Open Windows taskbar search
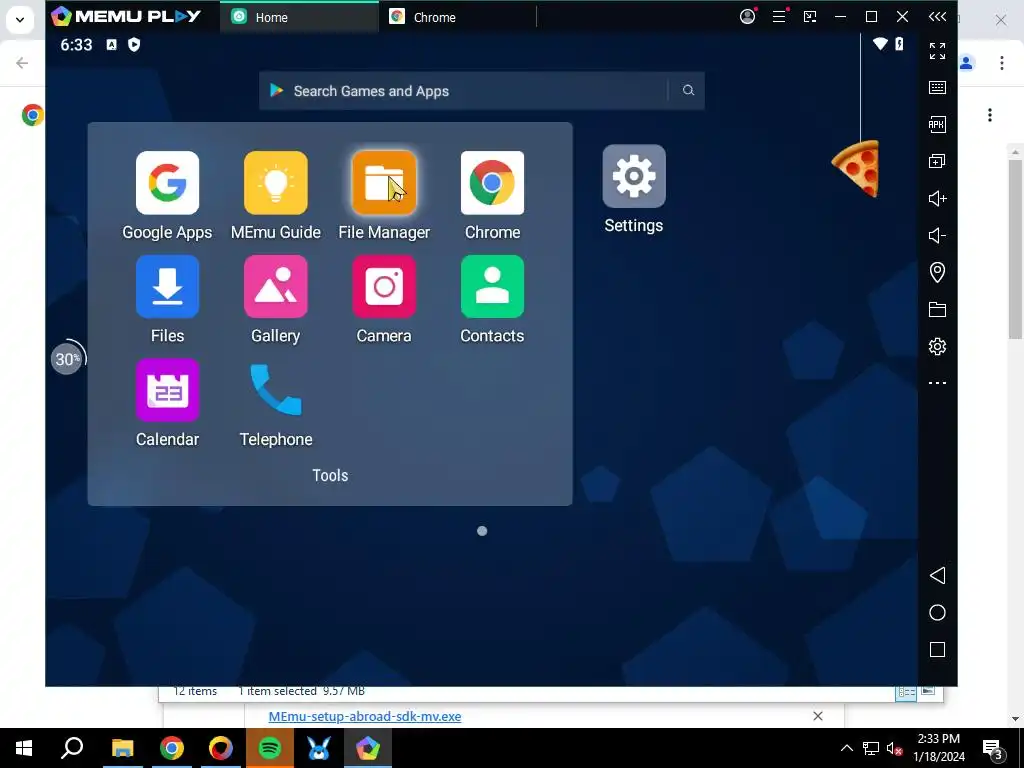This screenshot has width=1024, height=768. (x=72, y=748)
